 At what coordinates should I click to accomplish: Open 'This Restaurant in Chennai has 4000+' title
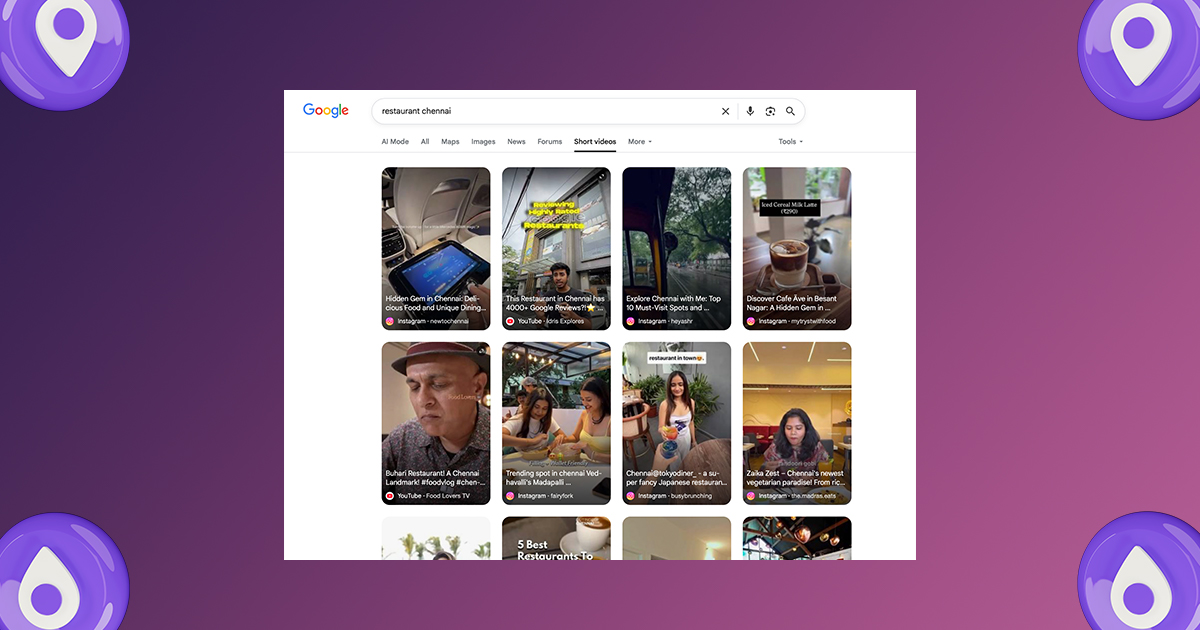click(x=556, y=303)
